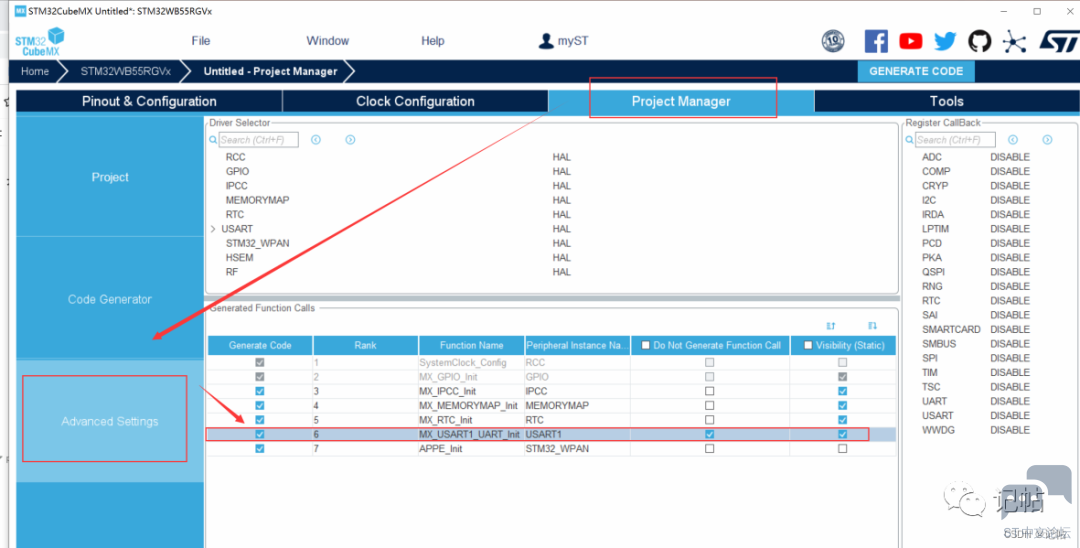
Task: Open HAL driver dropdown for RTC
Action: pos(561,215)
